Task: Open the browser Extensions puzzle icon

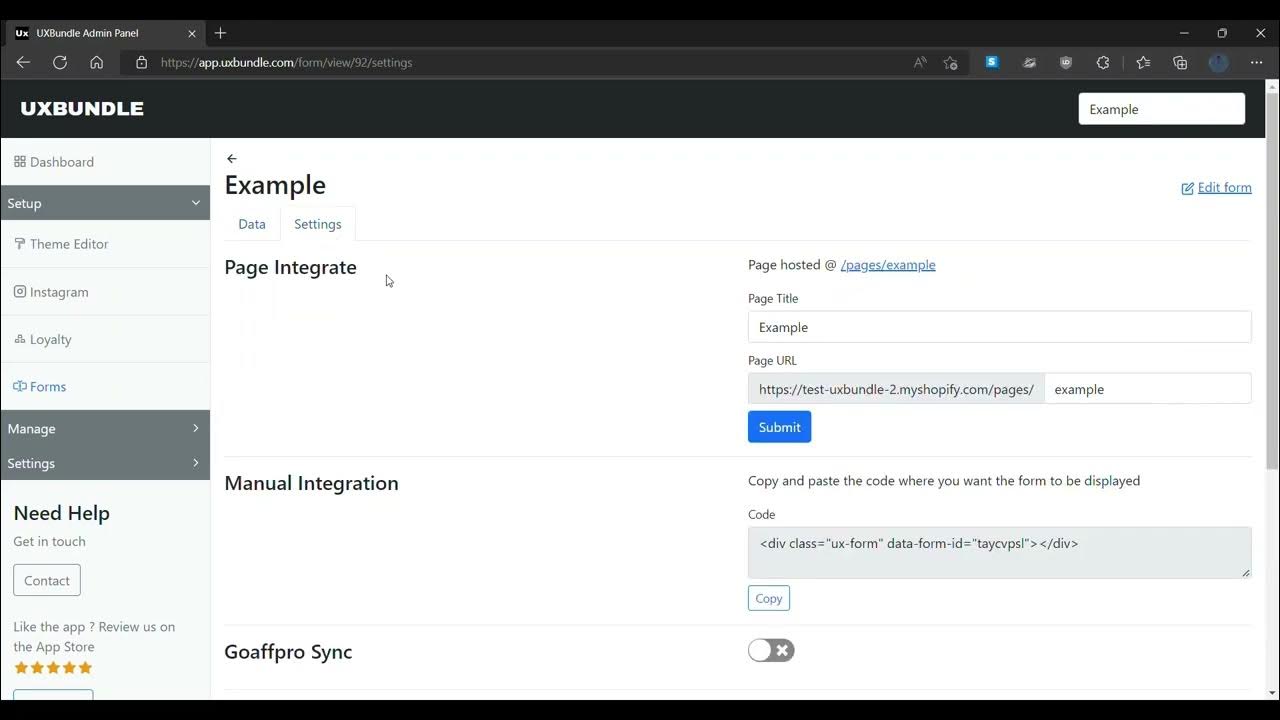Action: click(x=1103, y=62)
